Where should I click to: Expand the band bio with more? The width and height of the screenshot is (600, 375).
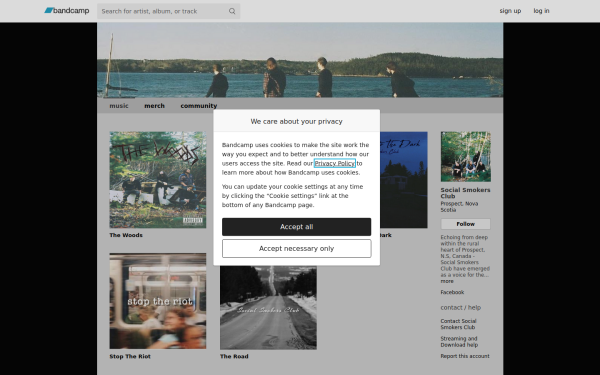click(447, 281)
